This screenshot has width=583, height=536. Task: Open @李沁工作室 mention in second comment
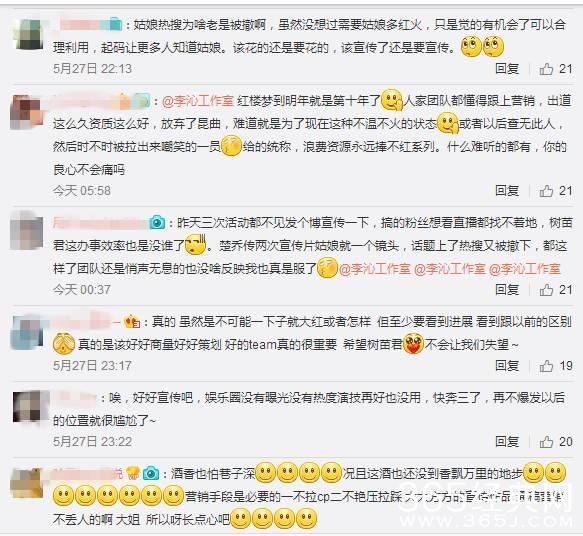198,101
